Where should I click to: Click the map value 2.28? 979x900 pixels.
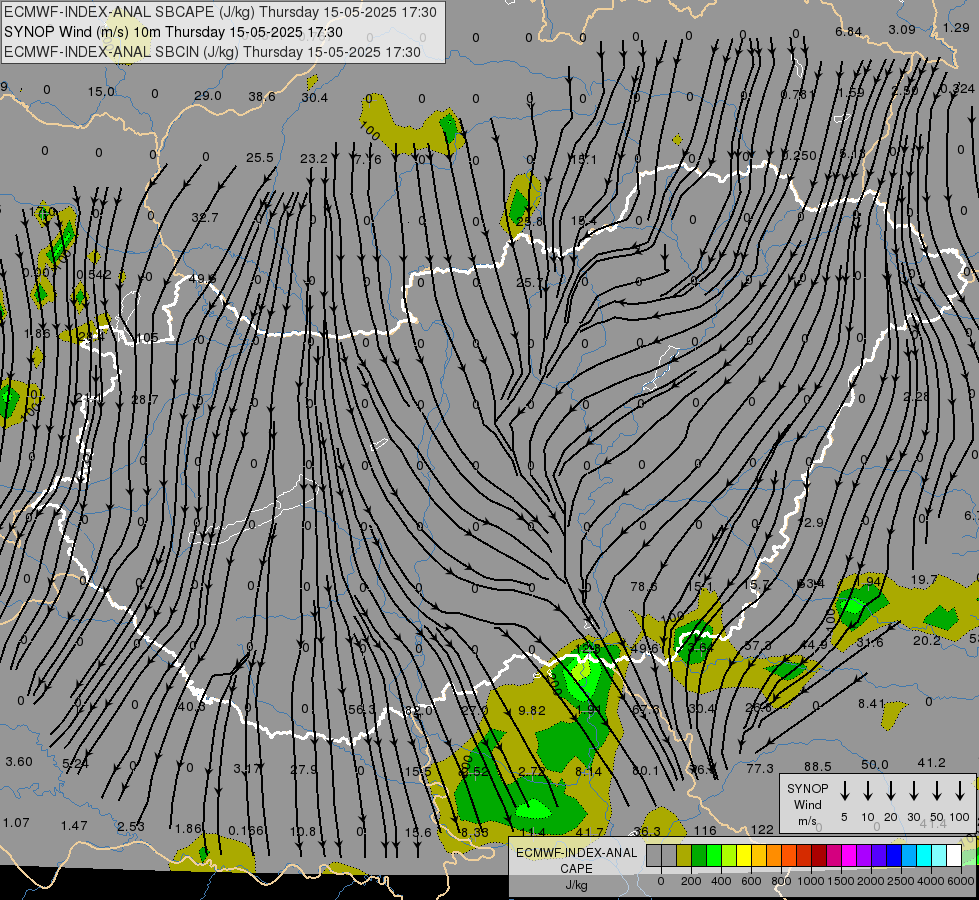[916, 397]
